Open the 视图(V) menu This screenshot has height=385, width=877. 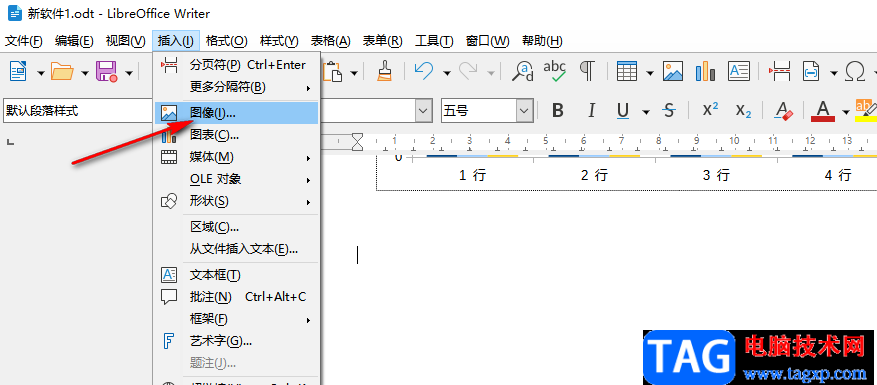click(x=125, y=41)
